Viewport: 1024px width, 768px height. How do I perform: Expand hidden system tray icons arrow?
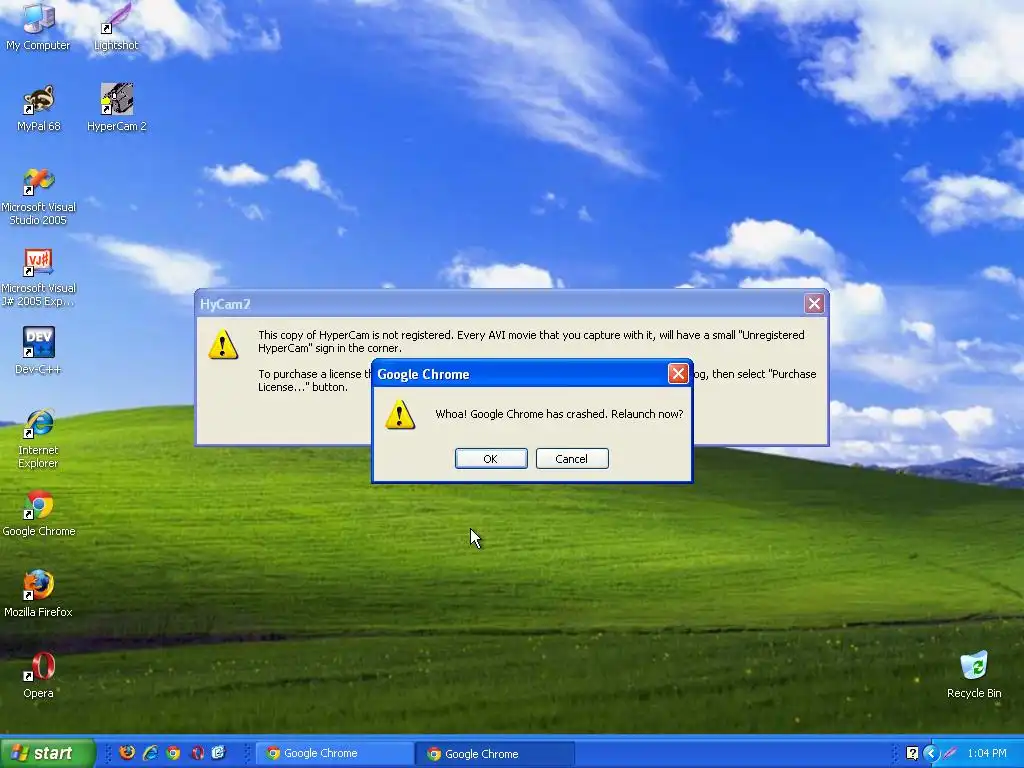tap(931, 754)
